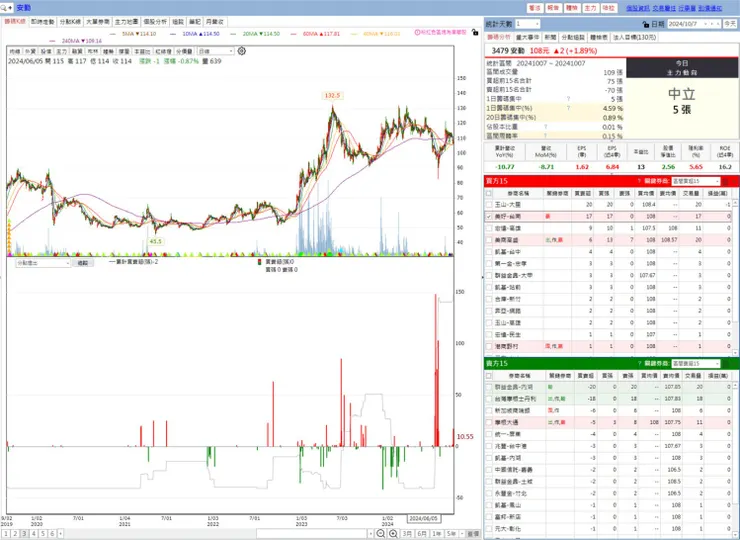Check the 合庫-新竹 broker row checkbox

pyautogui.click(x=489, y=299)
